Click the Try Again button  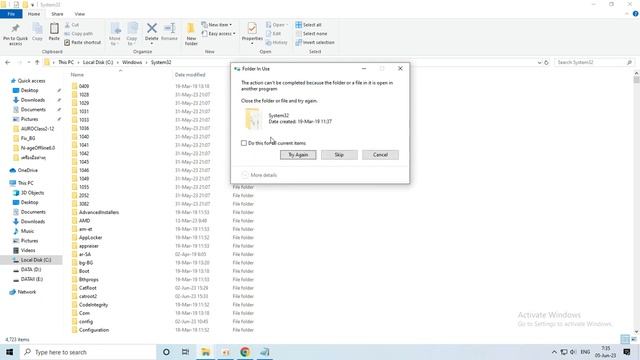point(298,155)
